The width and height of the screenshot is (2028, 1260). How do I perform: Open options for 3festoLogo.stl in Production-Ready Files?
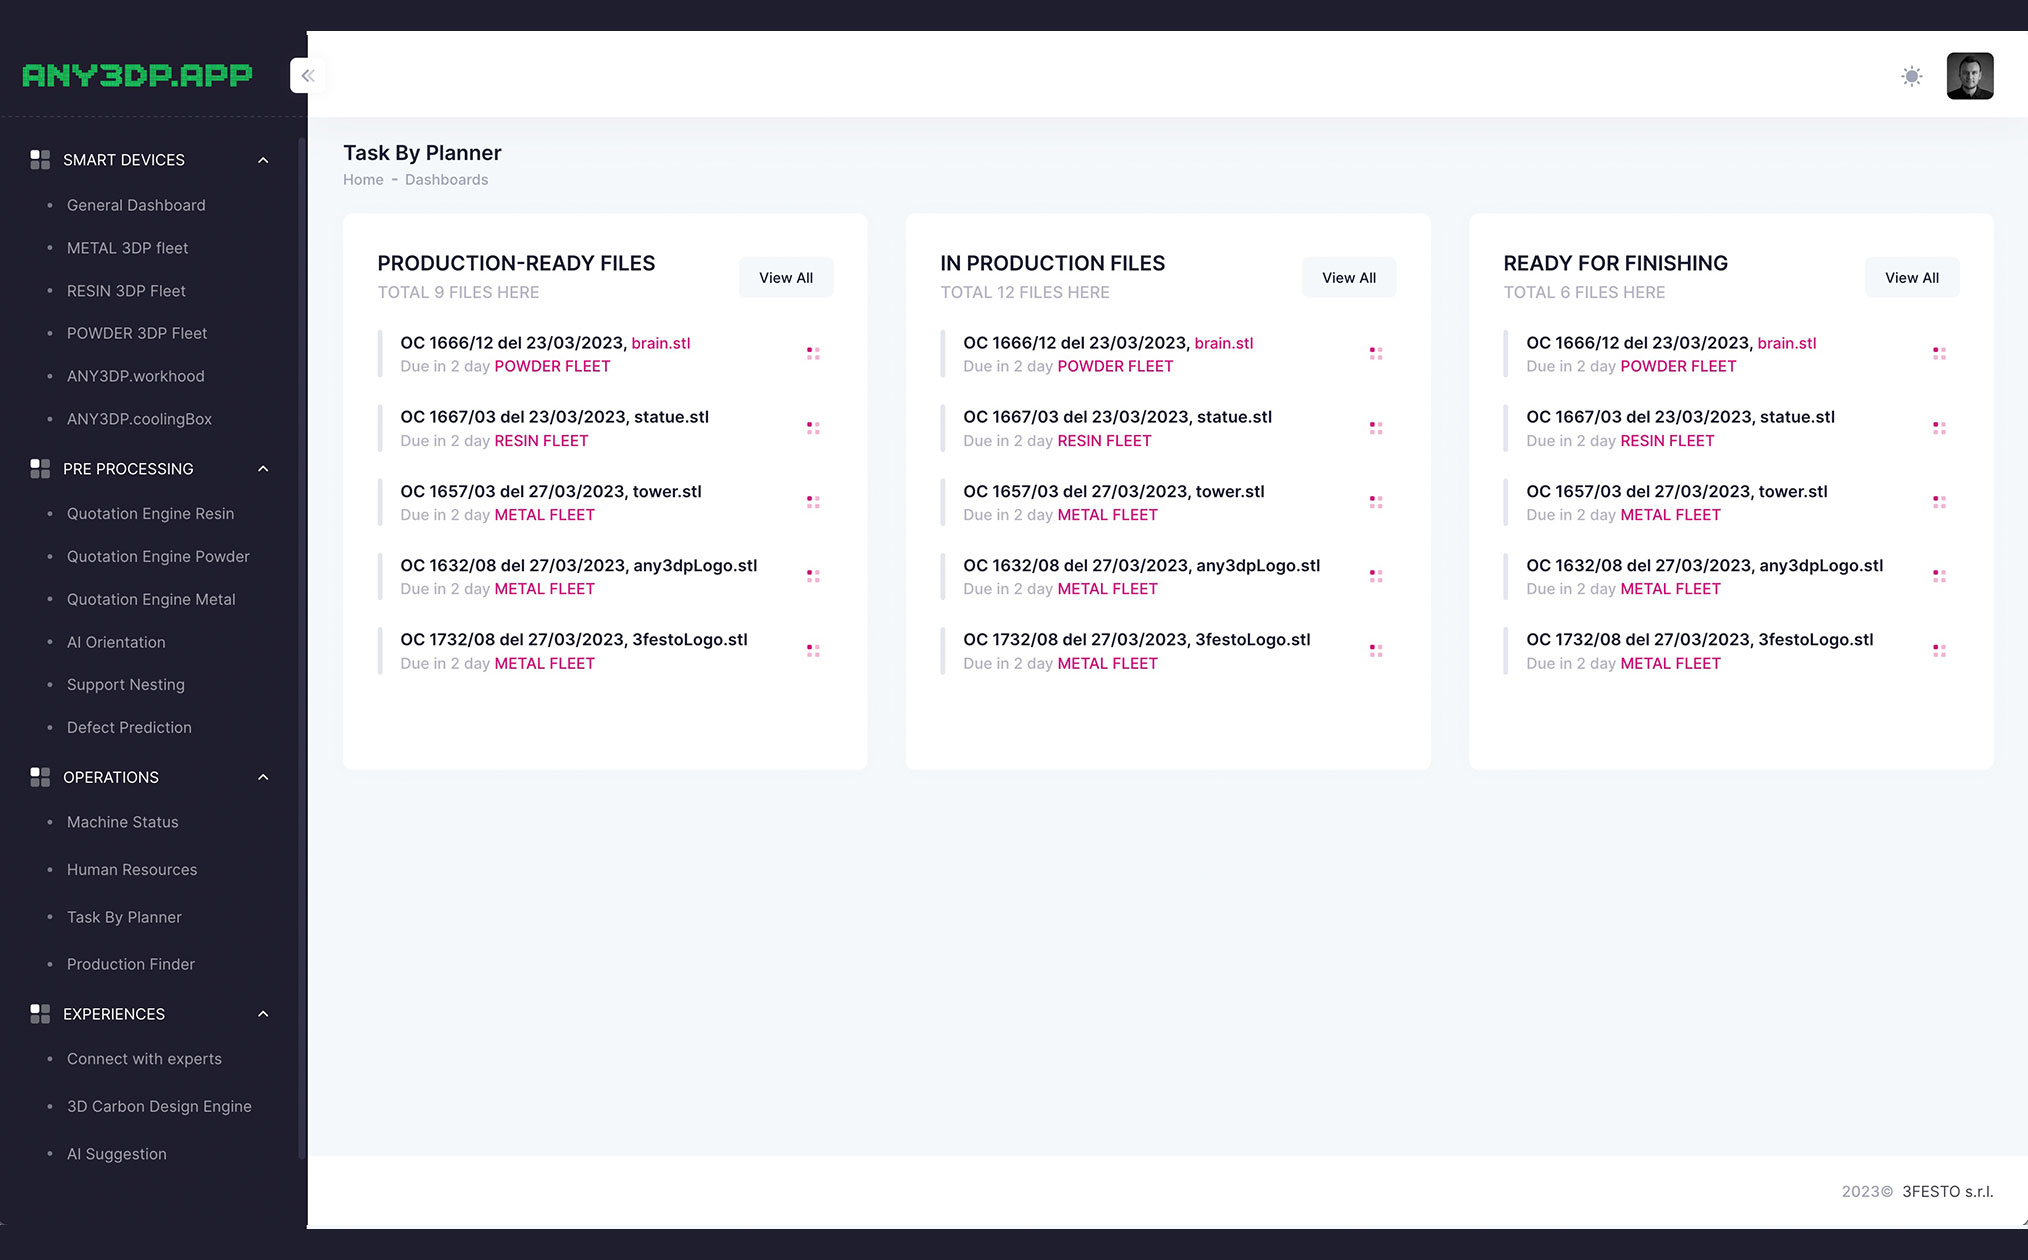[x=813, y=651]
